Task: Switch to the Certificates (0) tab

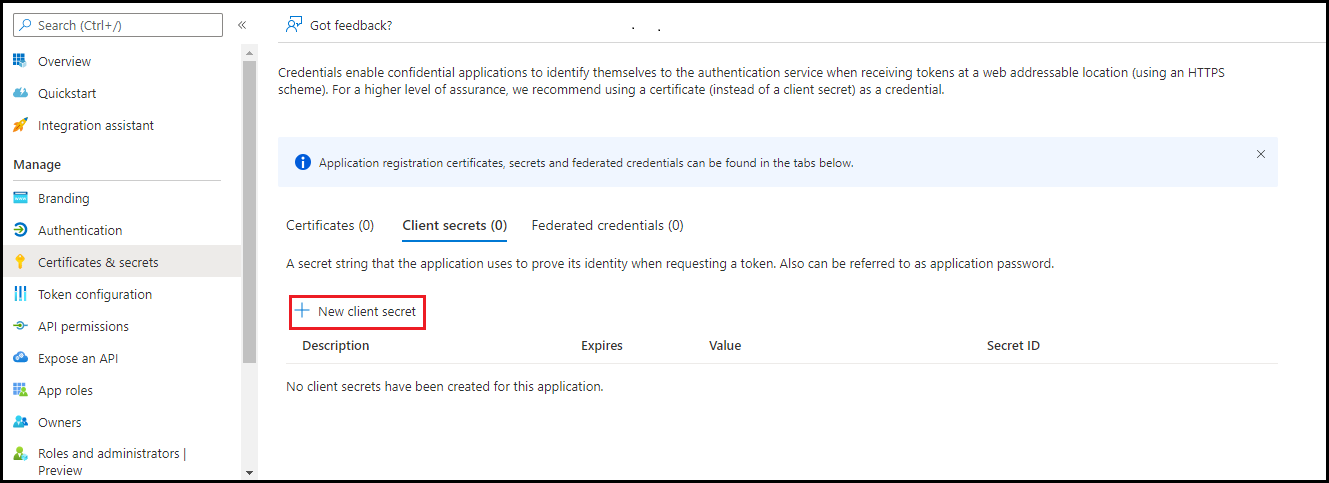Action: pos(330,225)
